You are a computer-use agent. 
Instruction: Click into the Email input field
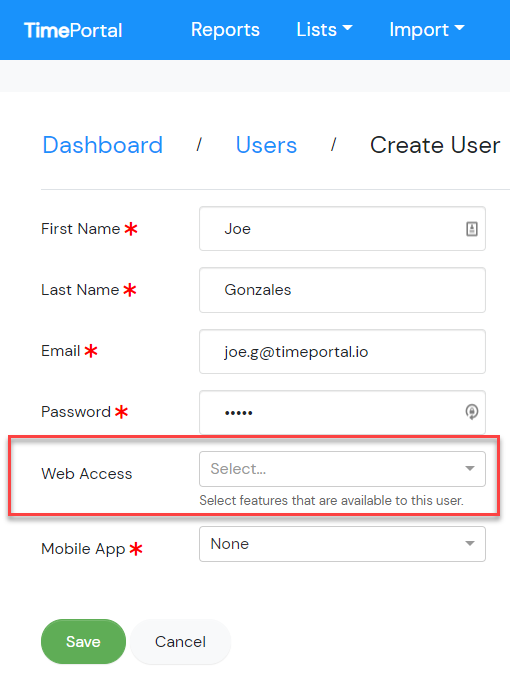tap(342, 351)
